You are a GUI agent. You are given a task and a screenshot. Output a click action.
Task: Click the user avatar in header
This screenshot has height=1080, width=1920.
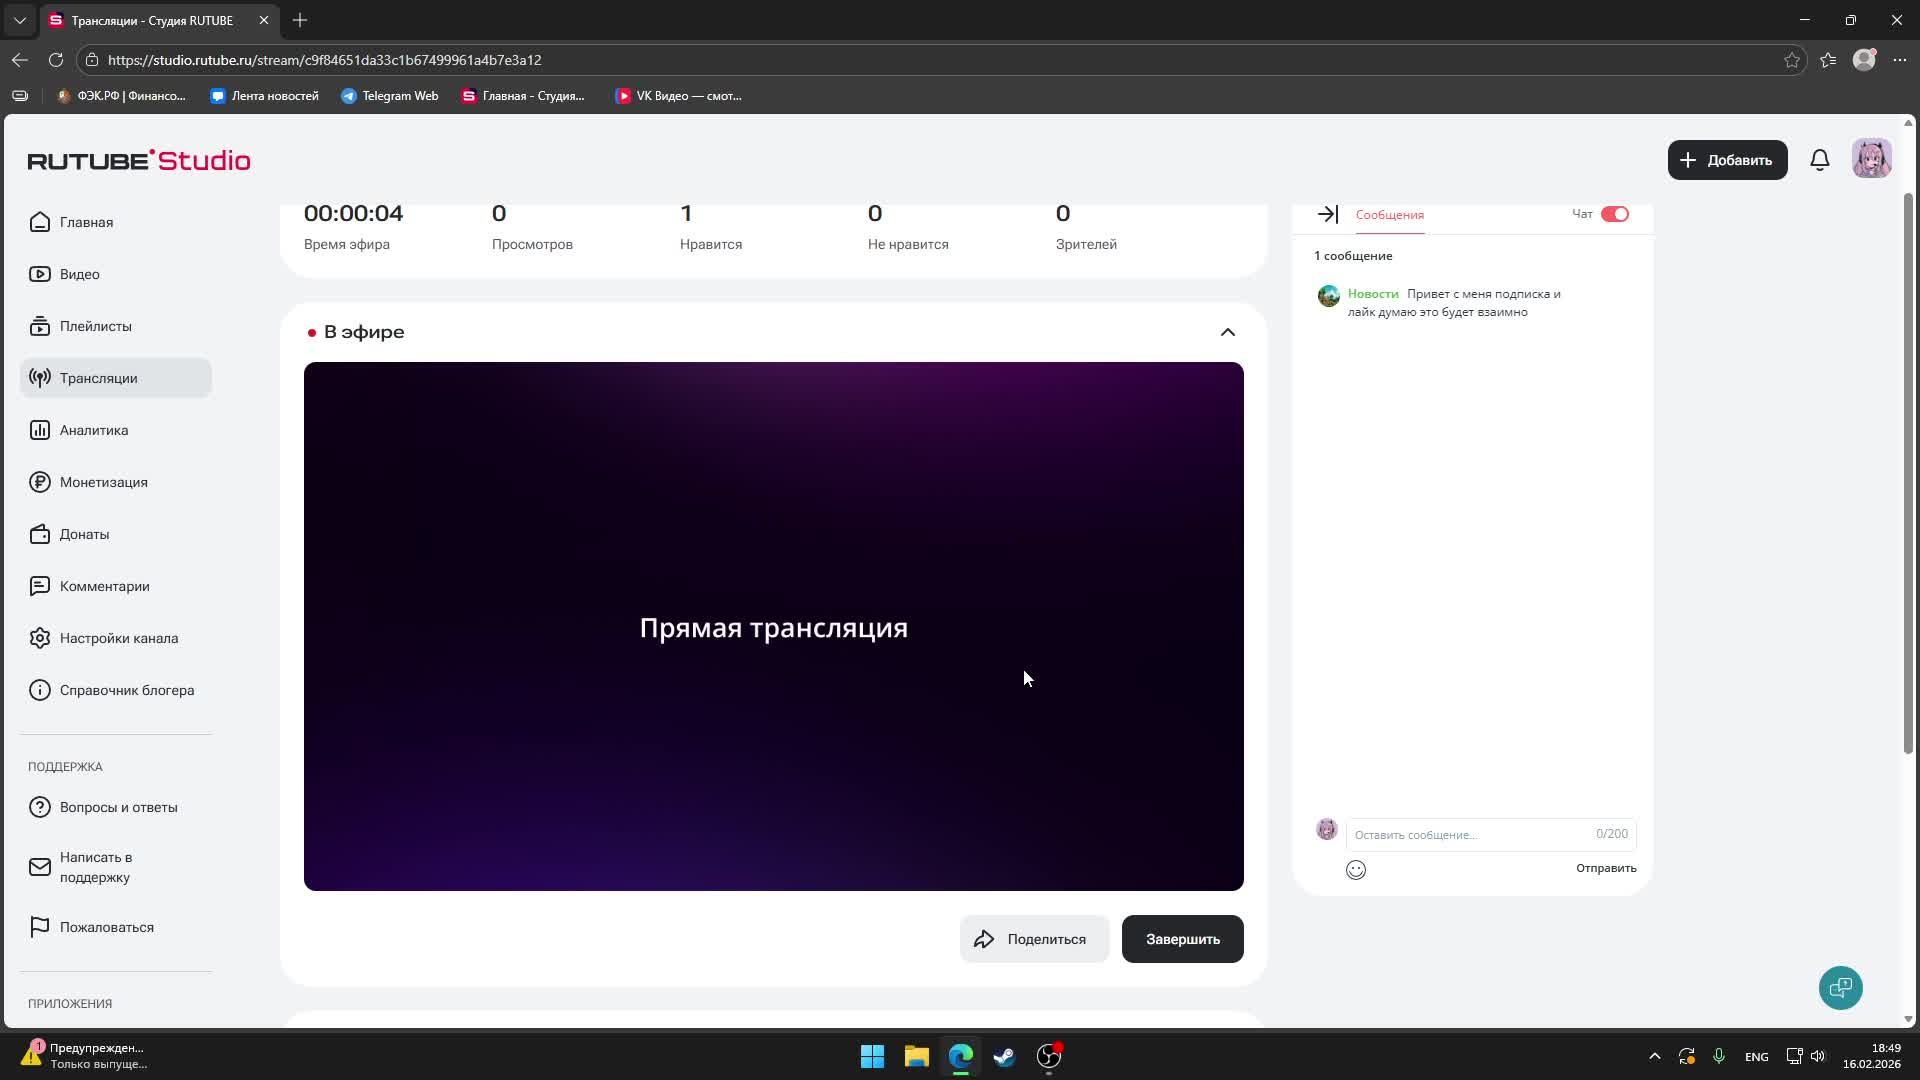tap(1871, 160)
